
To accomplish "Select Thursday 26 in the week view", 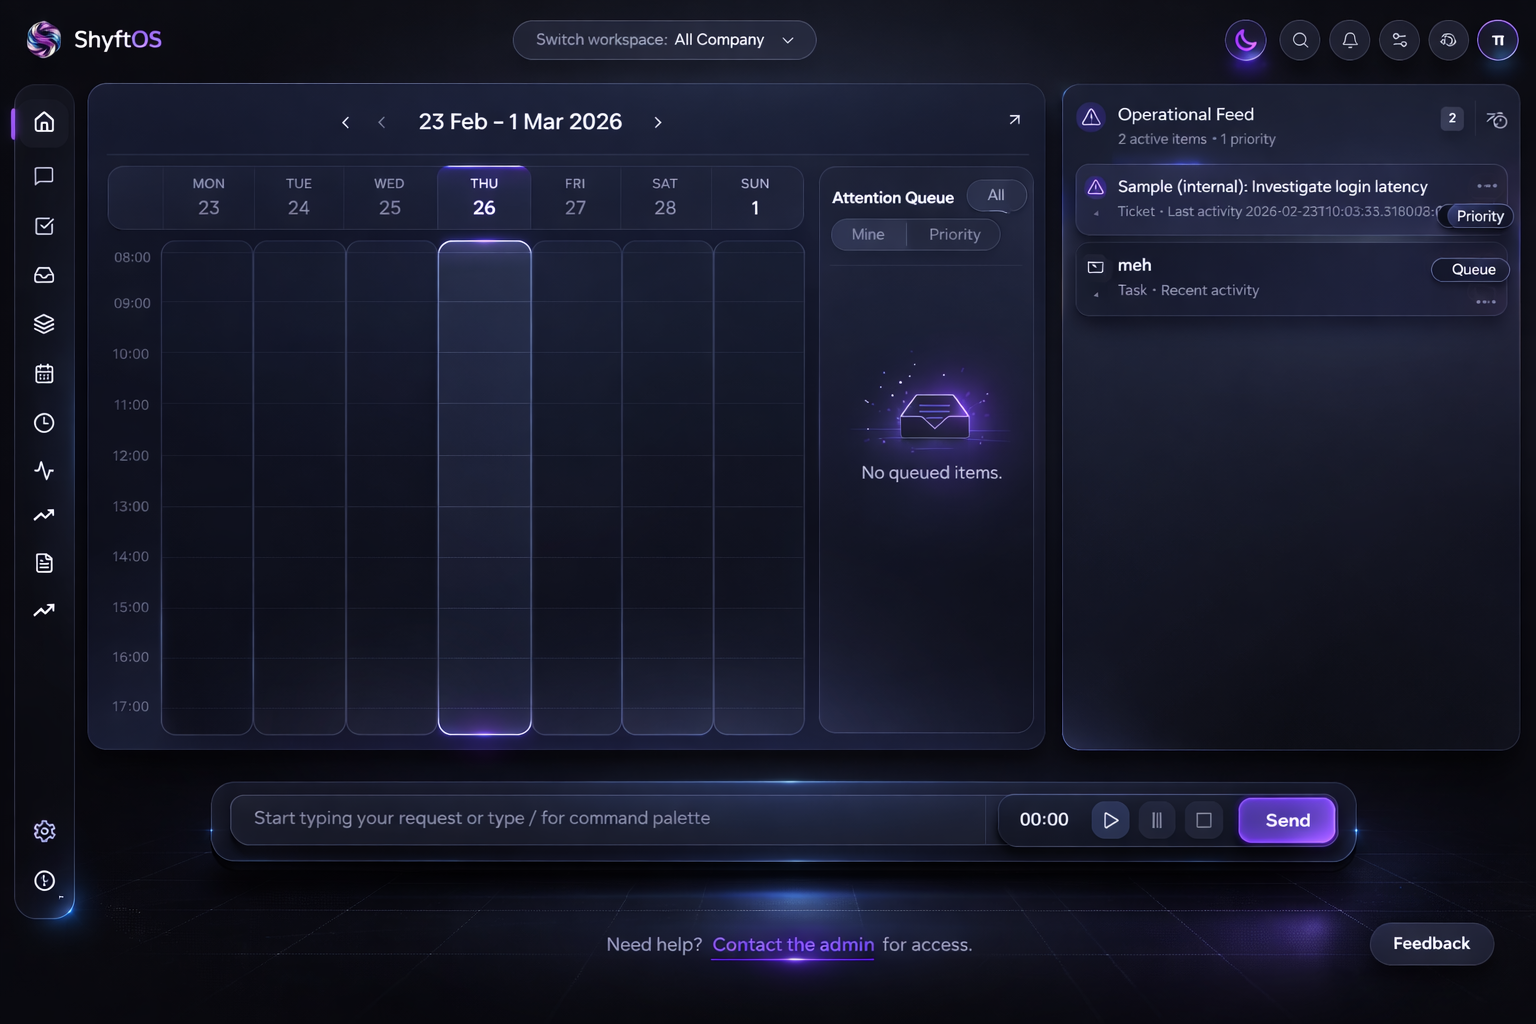I will 484,197.
